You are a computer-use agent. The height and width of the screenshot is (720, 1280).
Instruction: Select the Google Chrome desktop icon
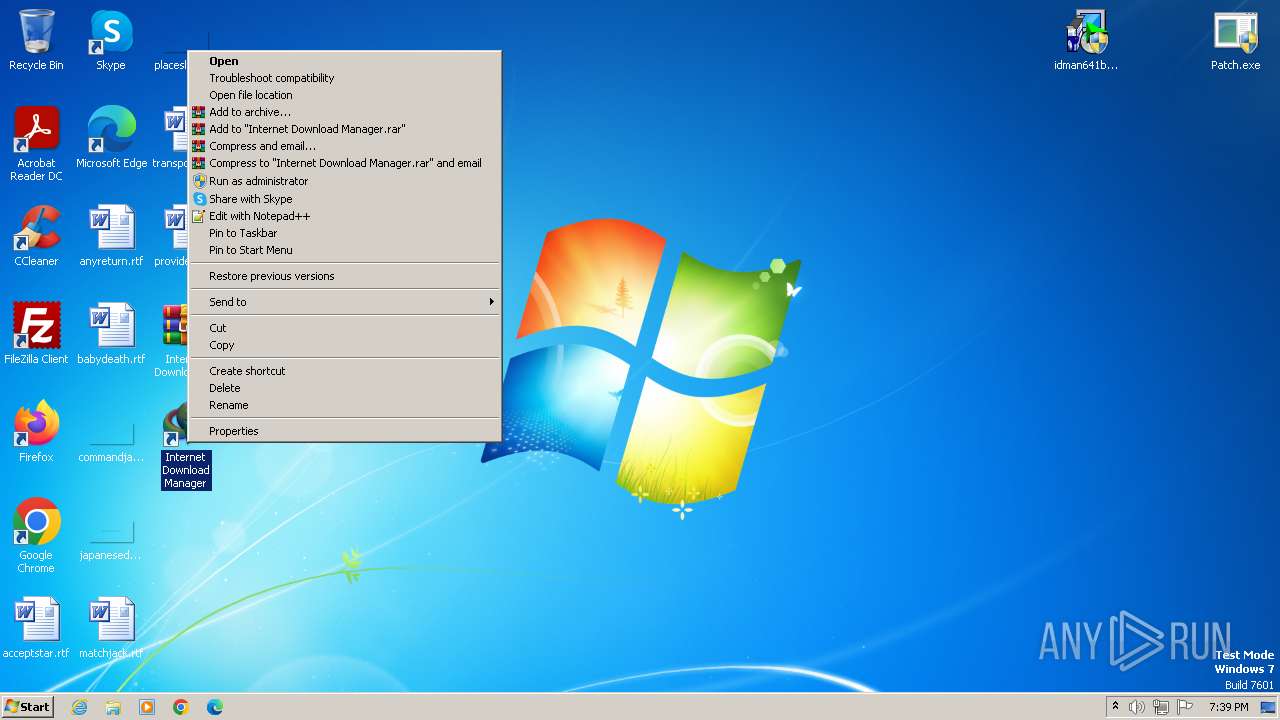point(36,535)
